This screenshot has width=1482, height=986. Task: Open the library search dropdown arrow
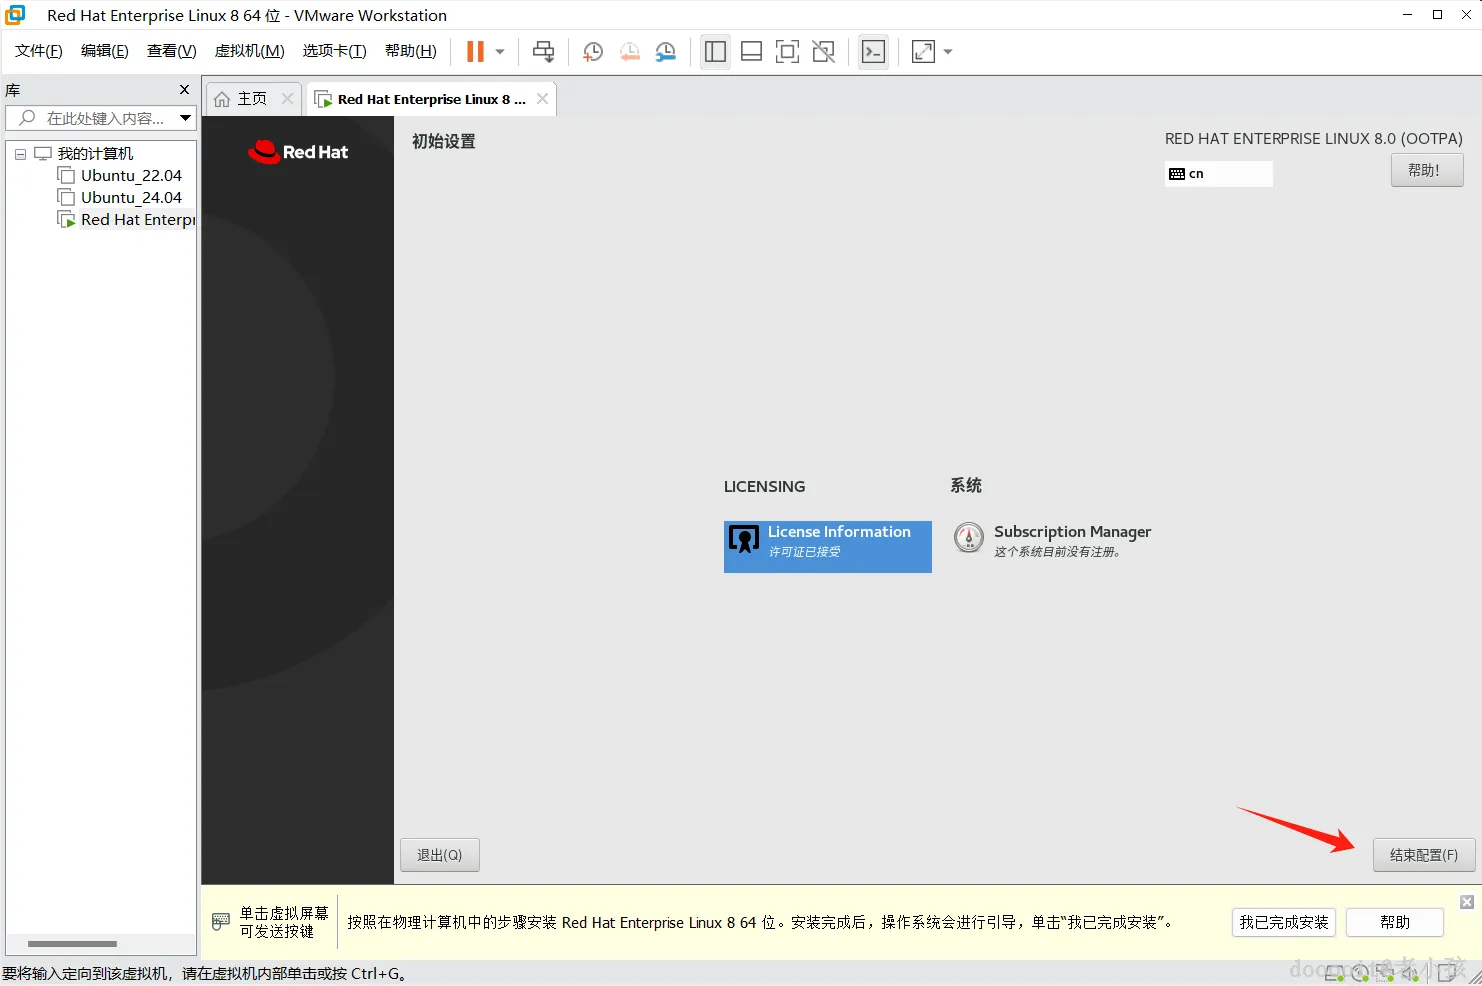click(185, 118)
